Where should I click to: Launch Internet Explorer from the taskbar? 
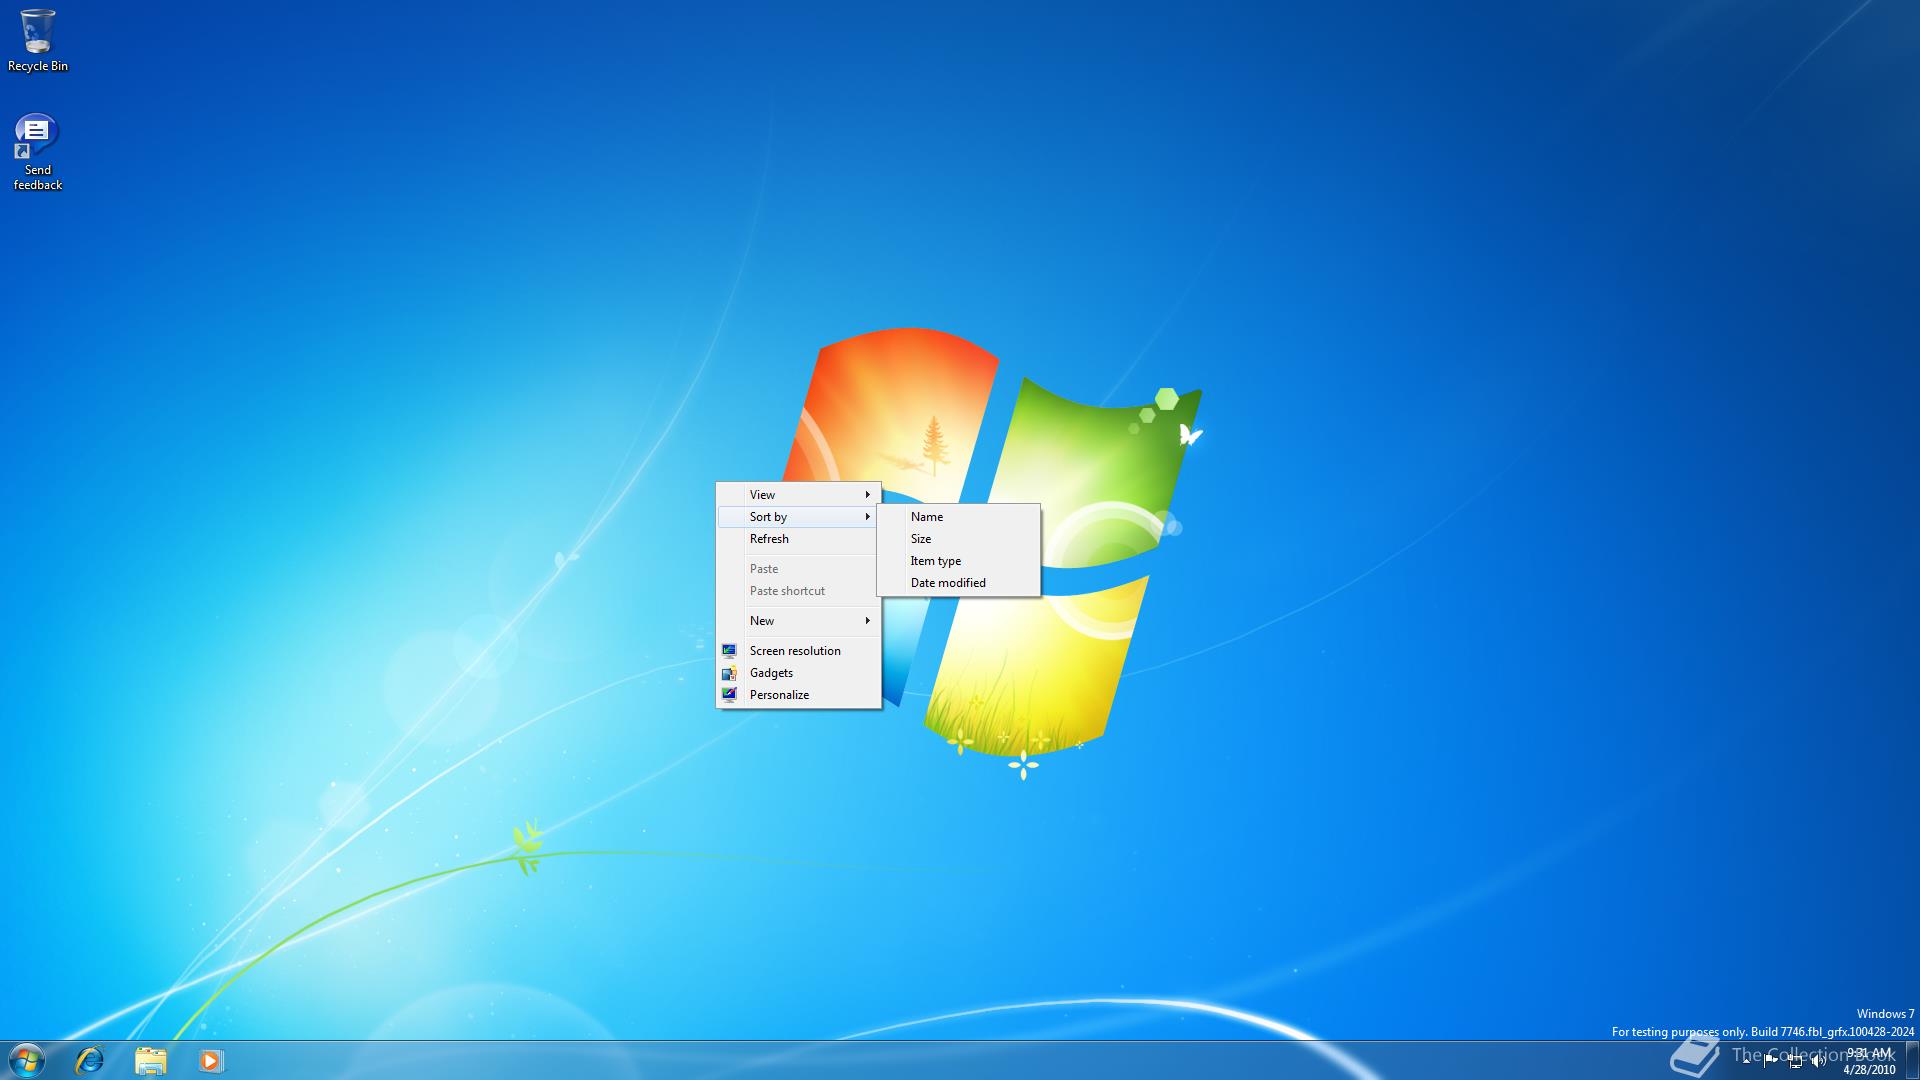[90, 1060]
